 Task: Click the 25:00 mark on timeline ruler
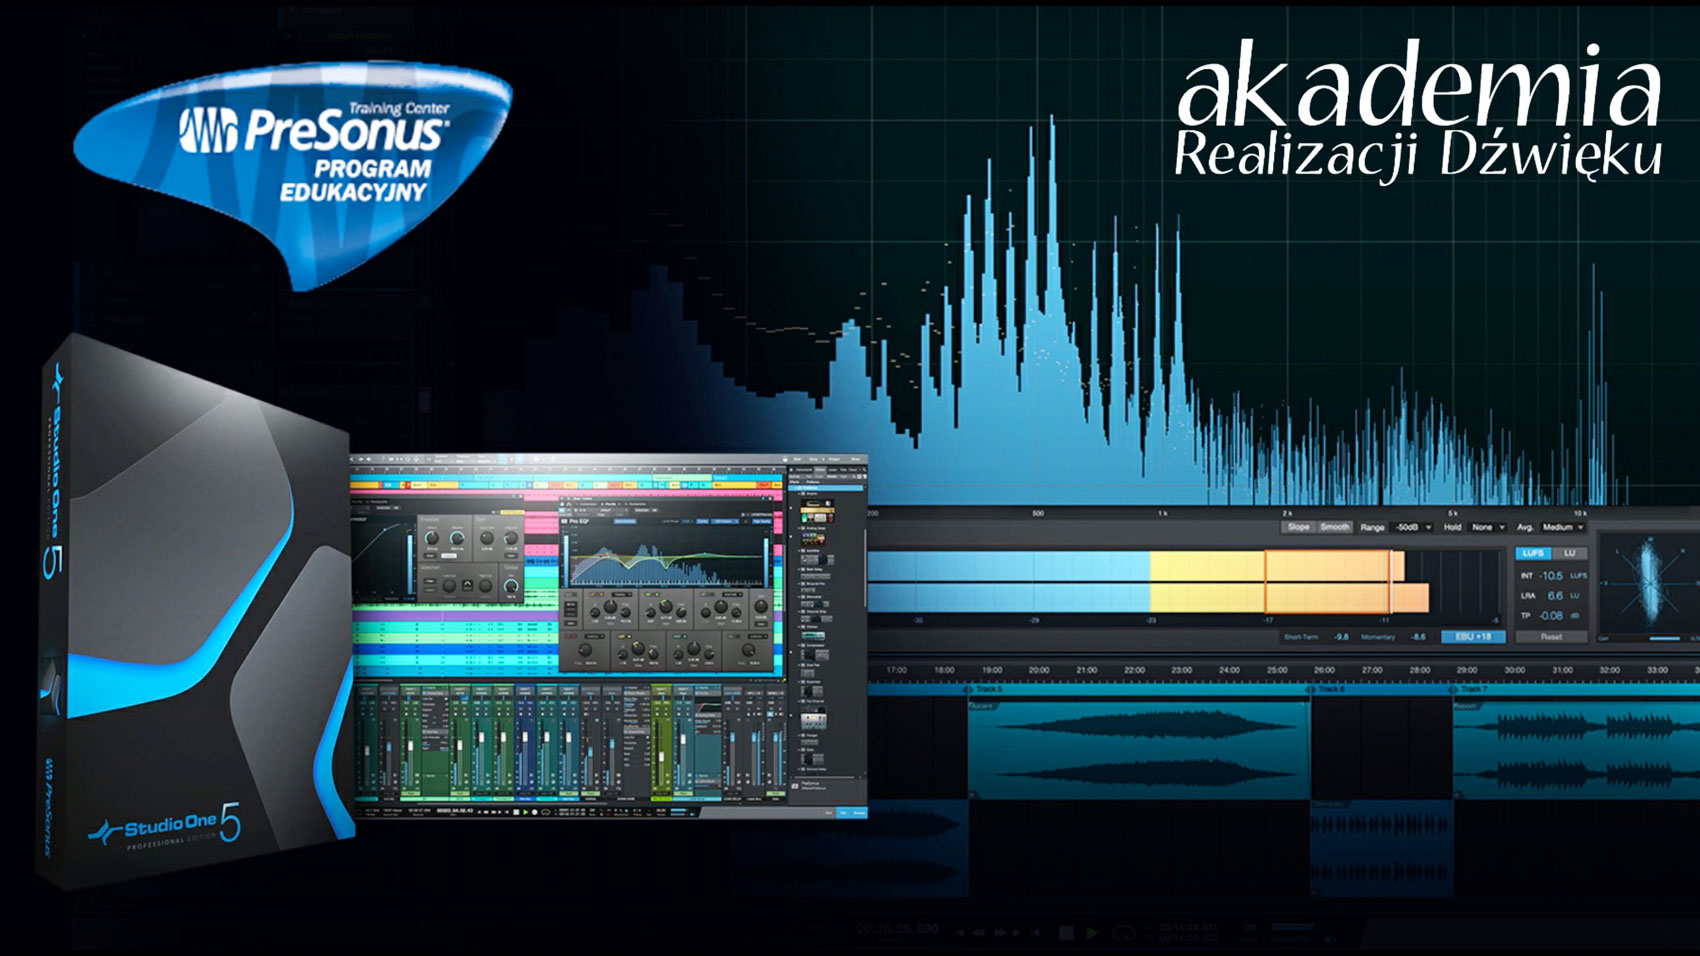1277,670
